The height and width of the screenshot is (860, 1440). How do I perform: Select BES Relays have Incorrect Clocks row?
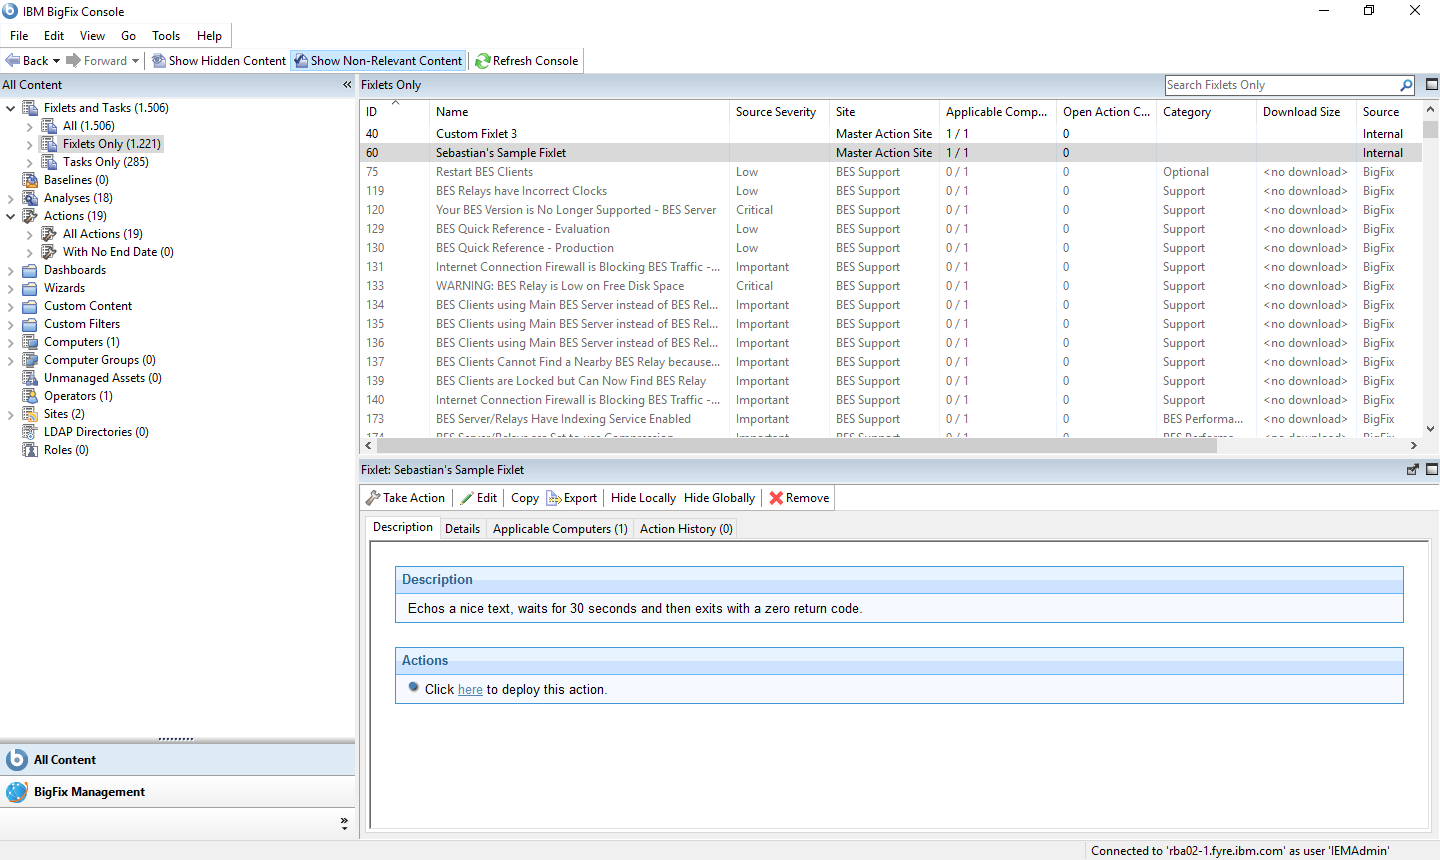point(890,191)
